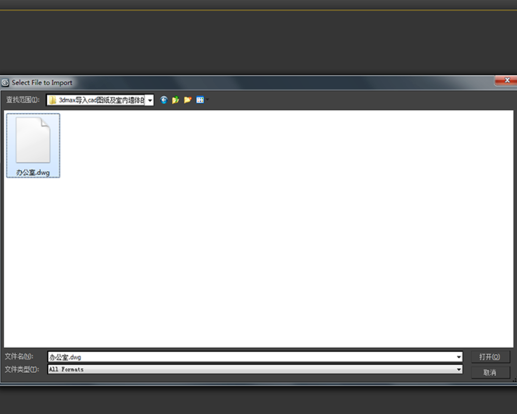Expand the Look In folder dropdown

[150, 100]
